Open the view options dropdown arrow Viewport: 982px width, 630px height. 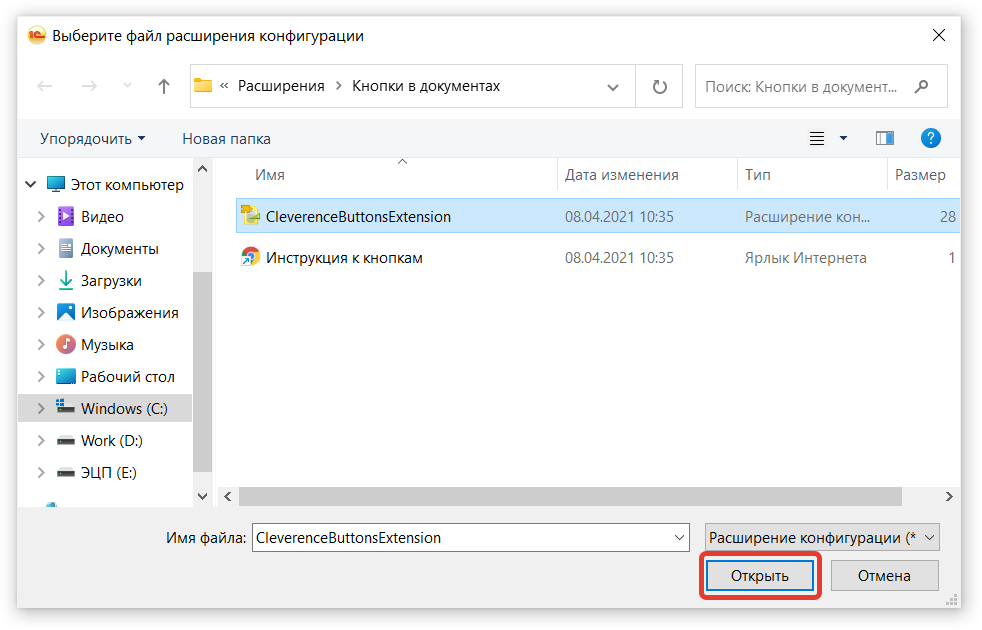click(843, 138)
